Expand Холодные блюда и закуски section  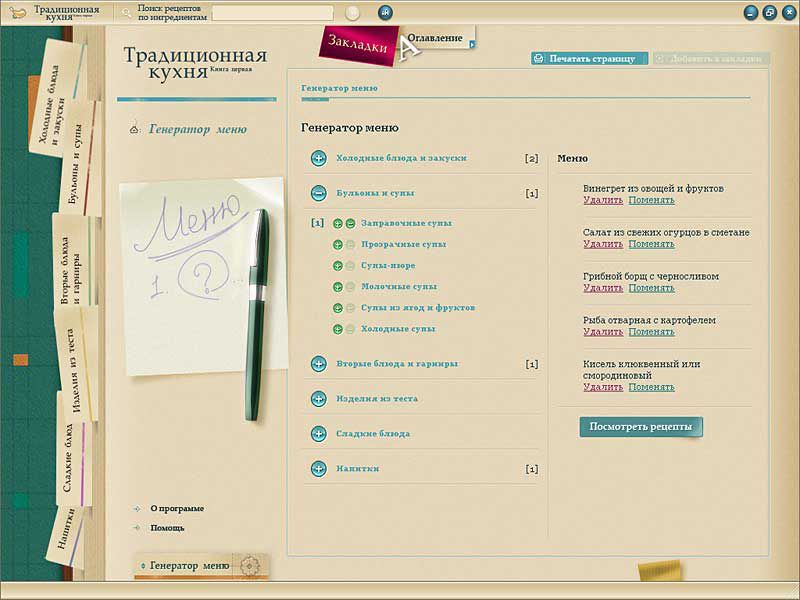319,158
